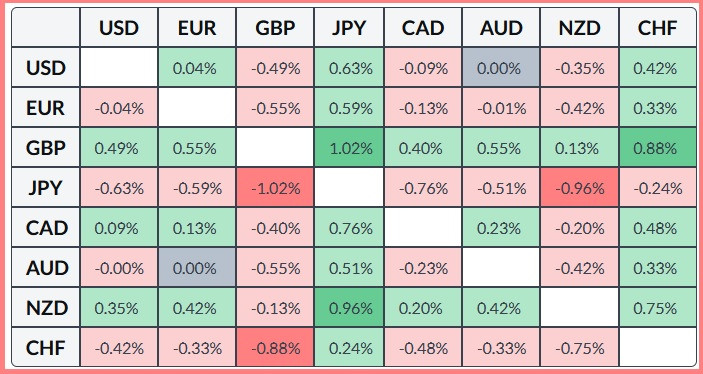Select JPY versus GBP cell showing -1.02%
The image size is (703, 374).
(x=275, y=187)
